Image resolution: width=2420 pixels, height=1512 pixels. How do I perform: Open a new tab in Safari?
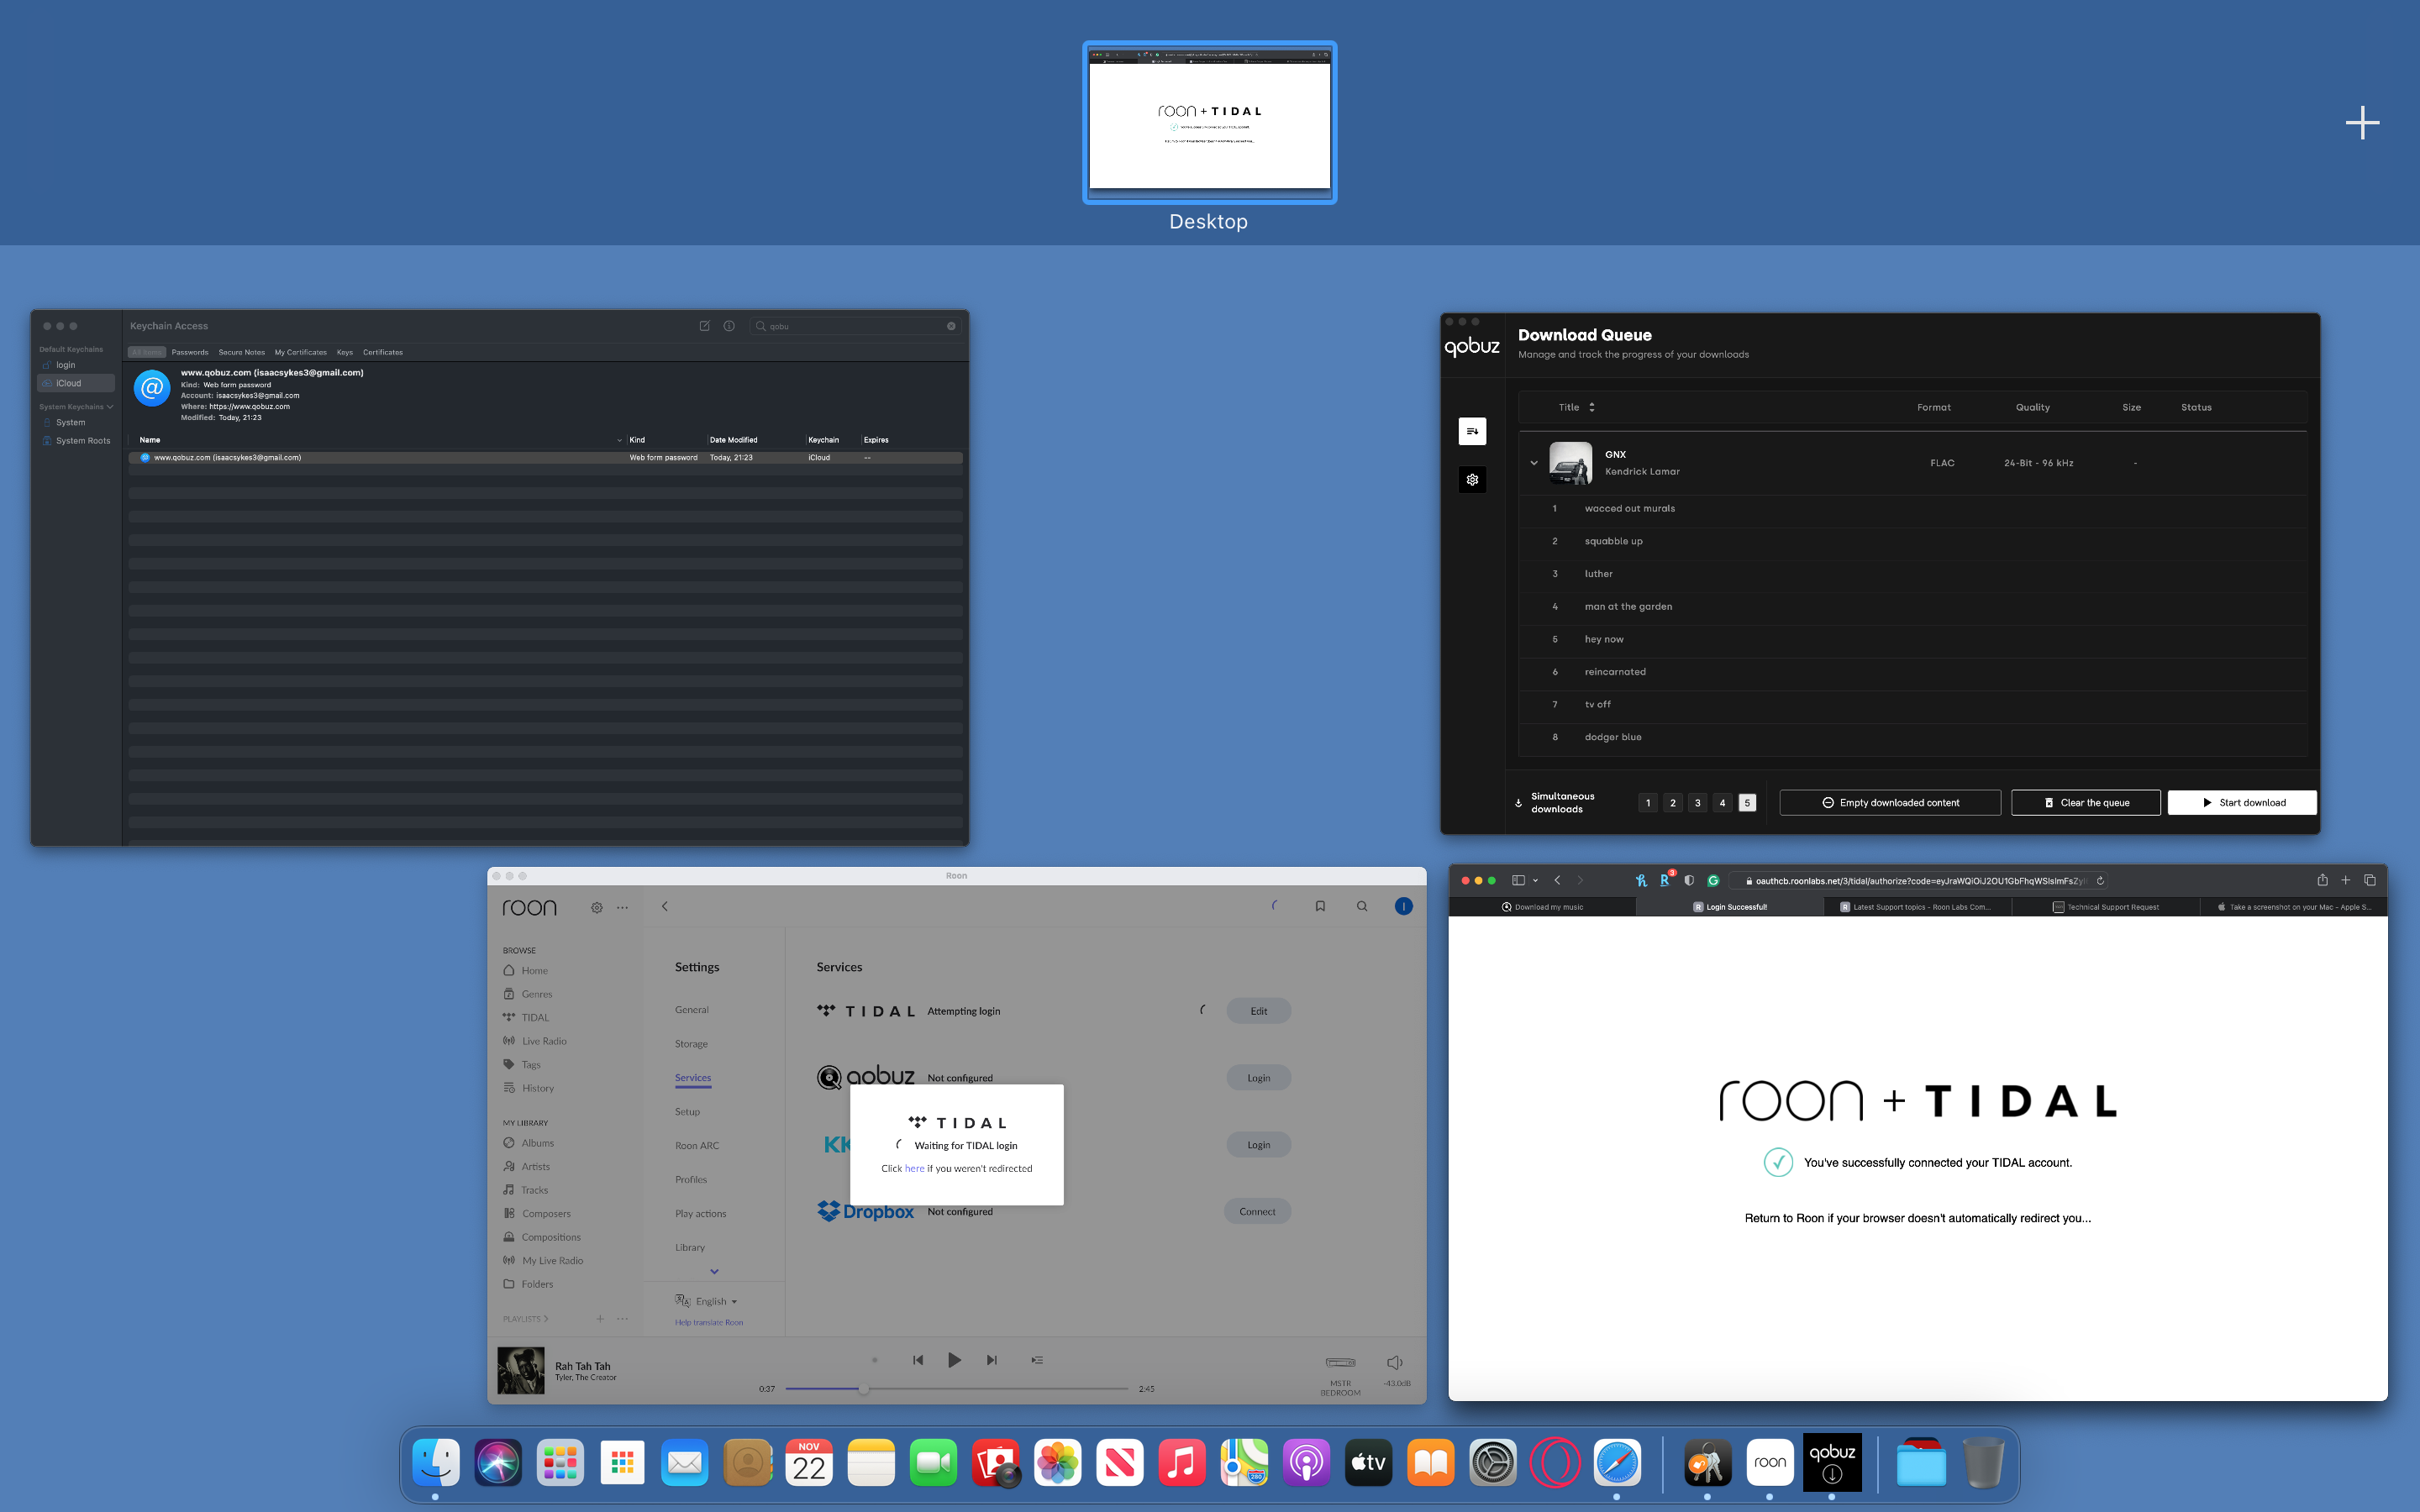tap(2345, 881)
